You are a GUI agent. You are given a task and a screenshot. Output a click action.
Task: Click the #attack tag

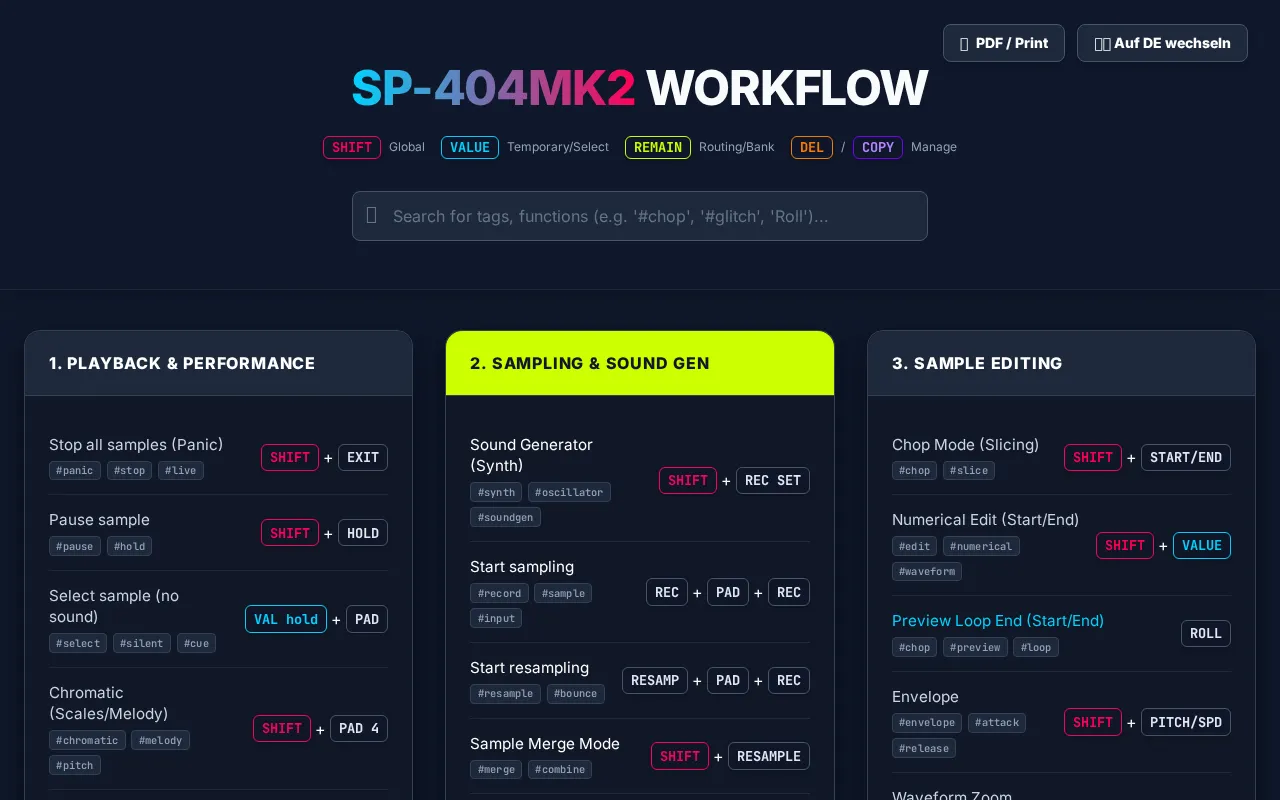pyautogui.click(x=998, y=722)
